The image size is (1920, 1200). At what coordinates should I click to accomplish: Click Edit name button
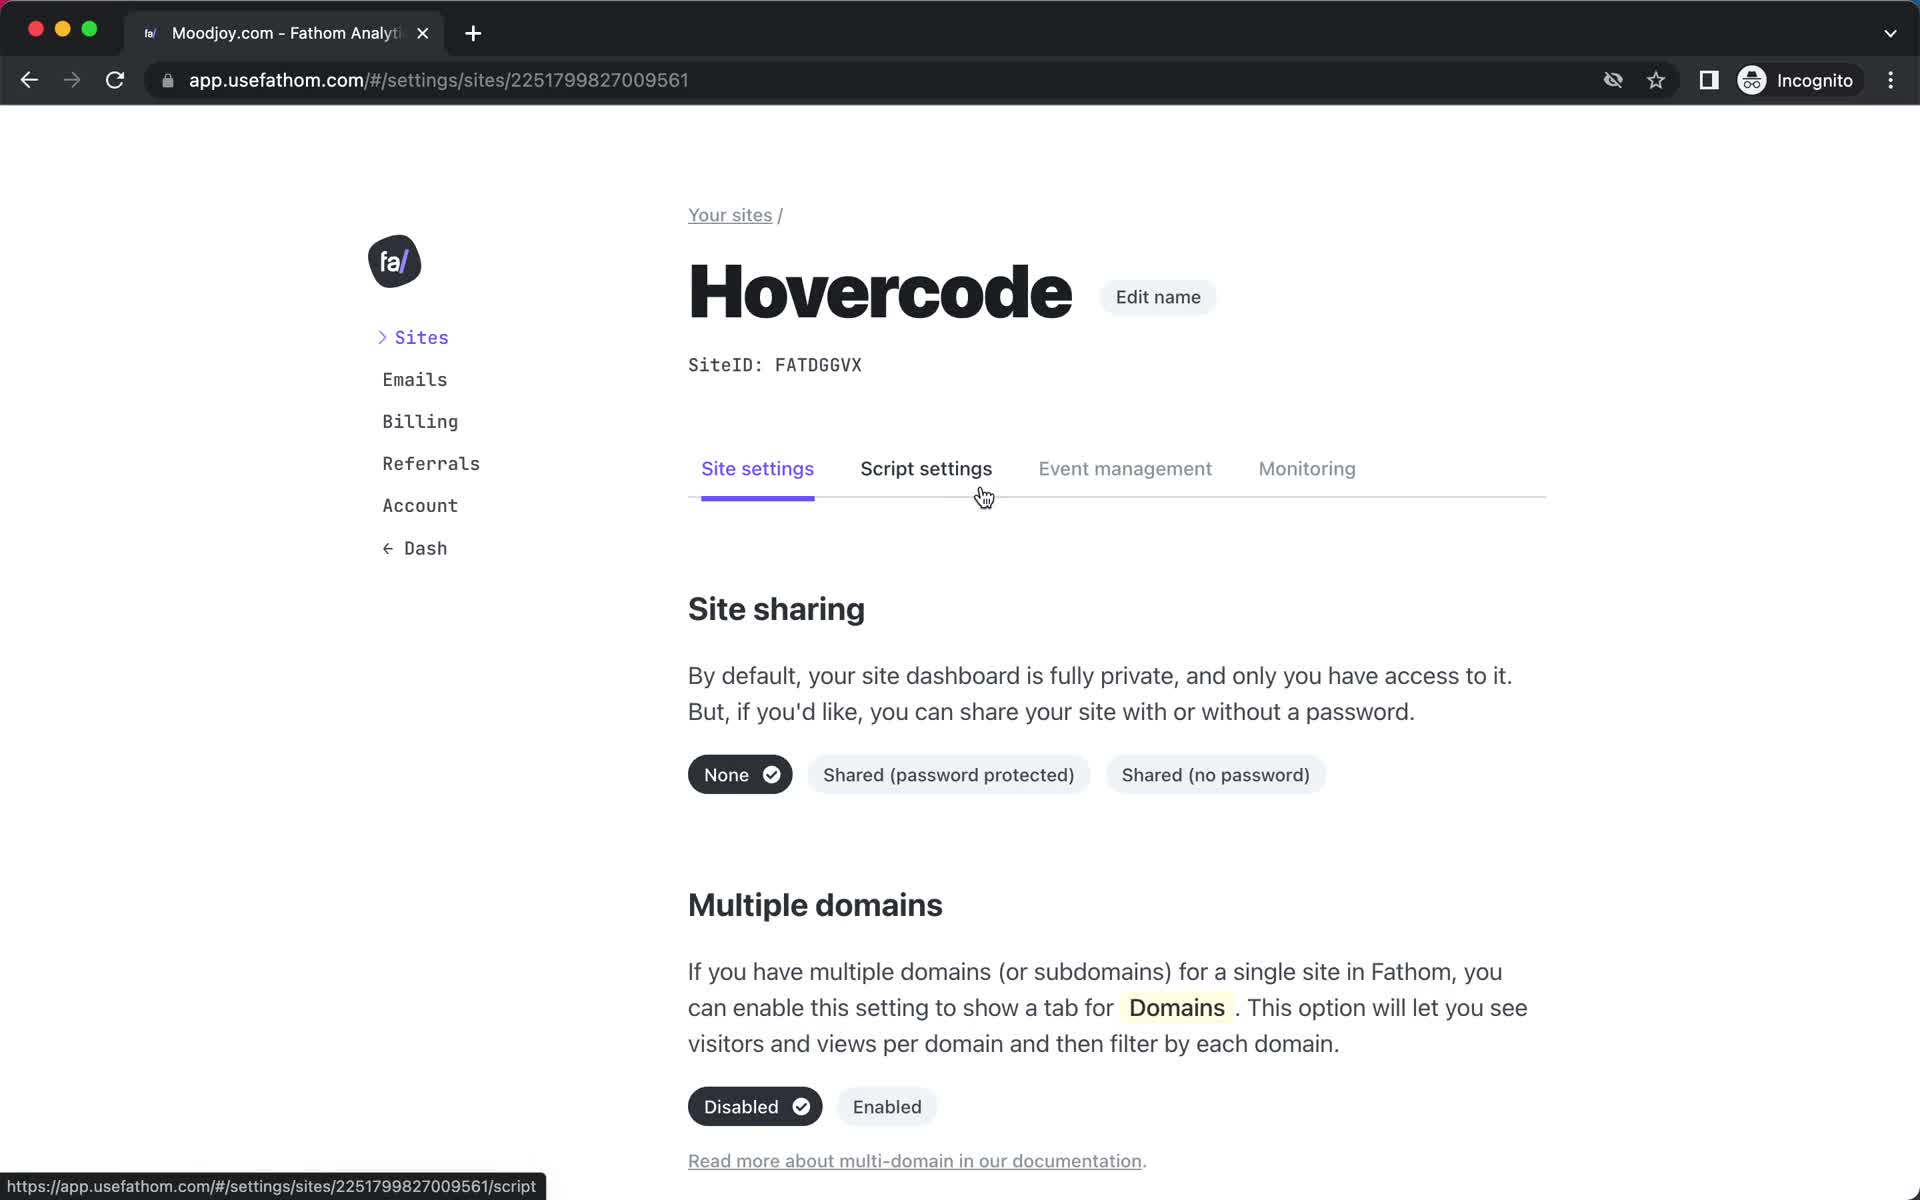click(x=1157, y=297)
